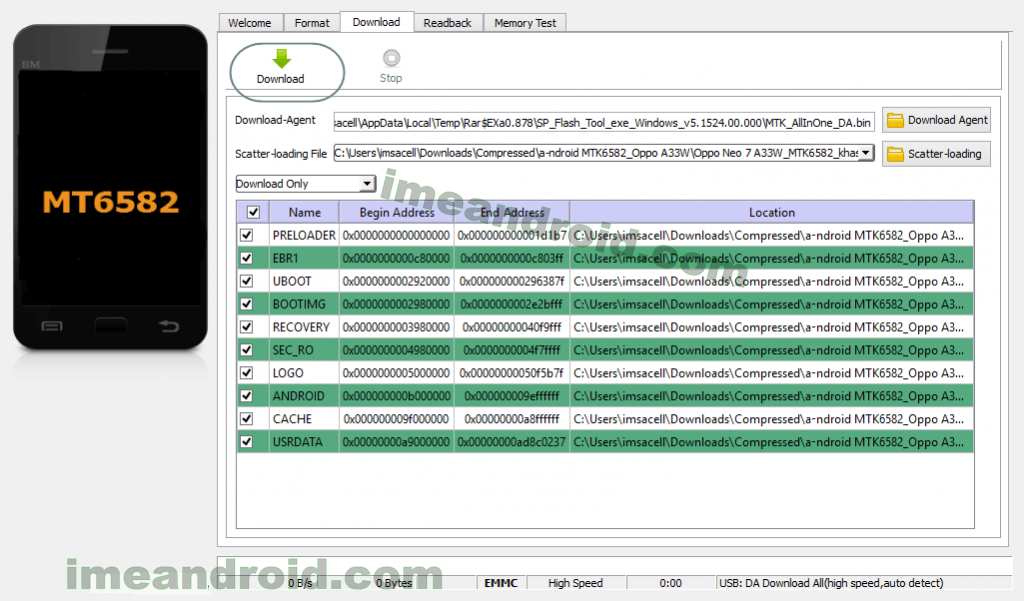Click the PRELOADER row location path
The height and width of the screenshot is (601, 1024).
[x=771, y=235]
